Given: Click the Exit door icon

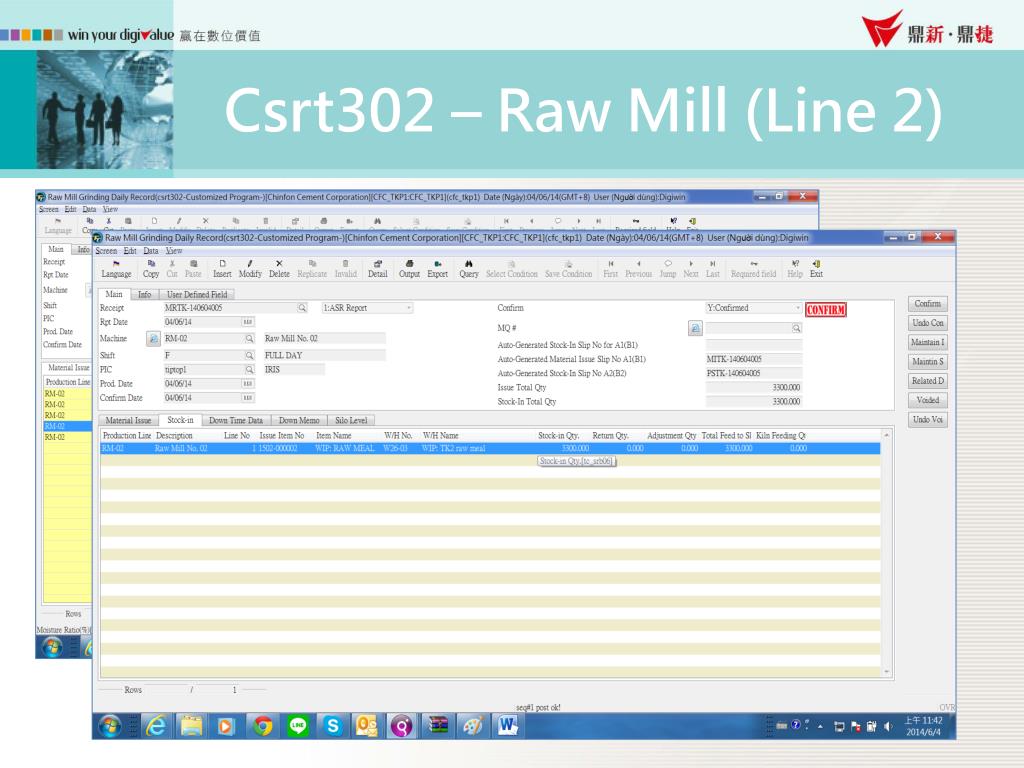Looking at the screenshot, I should click(816, 264).
